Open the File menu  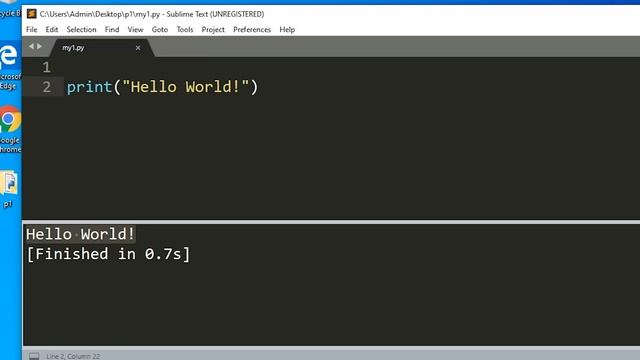click(x=31, y=29)
